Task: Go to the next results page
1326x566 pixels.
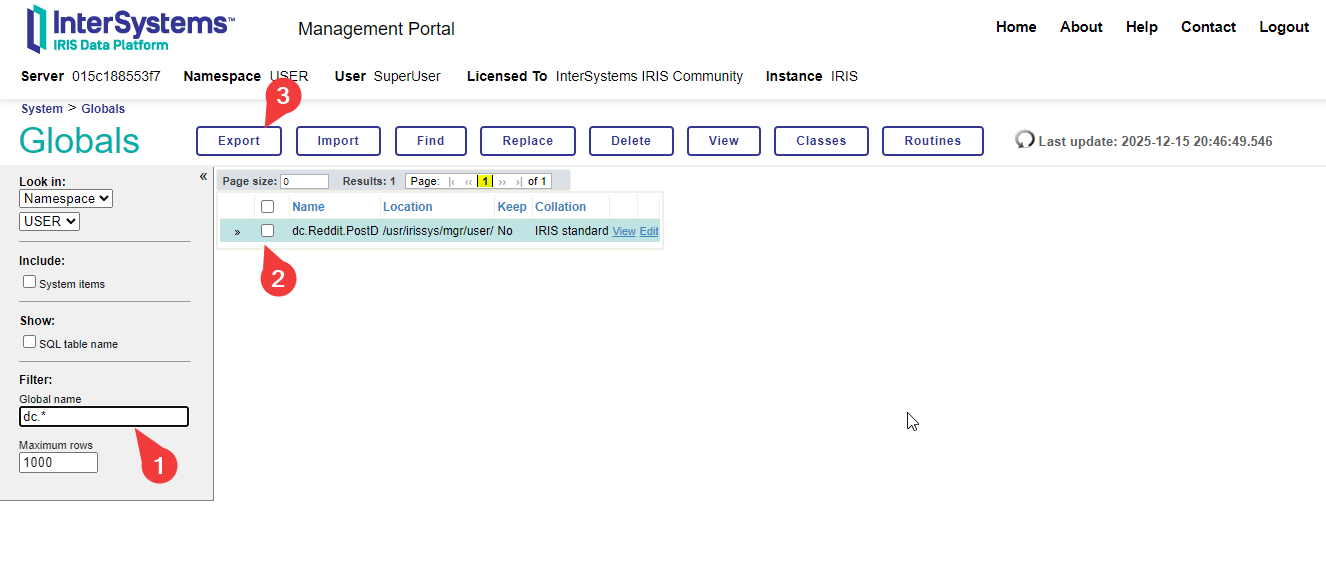Action: point(502,182)
